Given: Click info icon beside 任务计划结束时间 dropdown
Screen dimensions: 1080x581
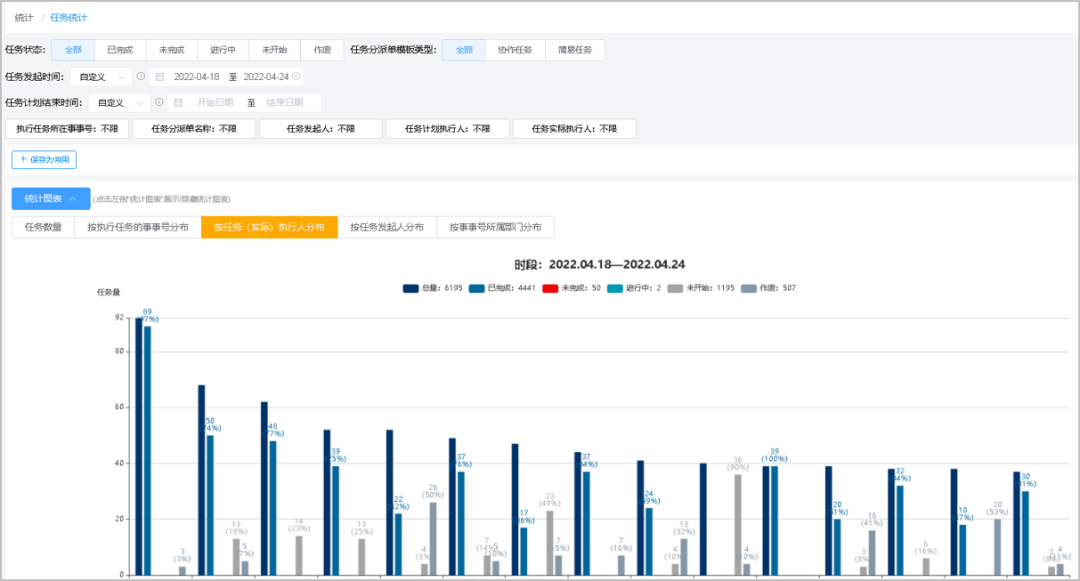Looking at the screenshot, I should tap(159, 102).
